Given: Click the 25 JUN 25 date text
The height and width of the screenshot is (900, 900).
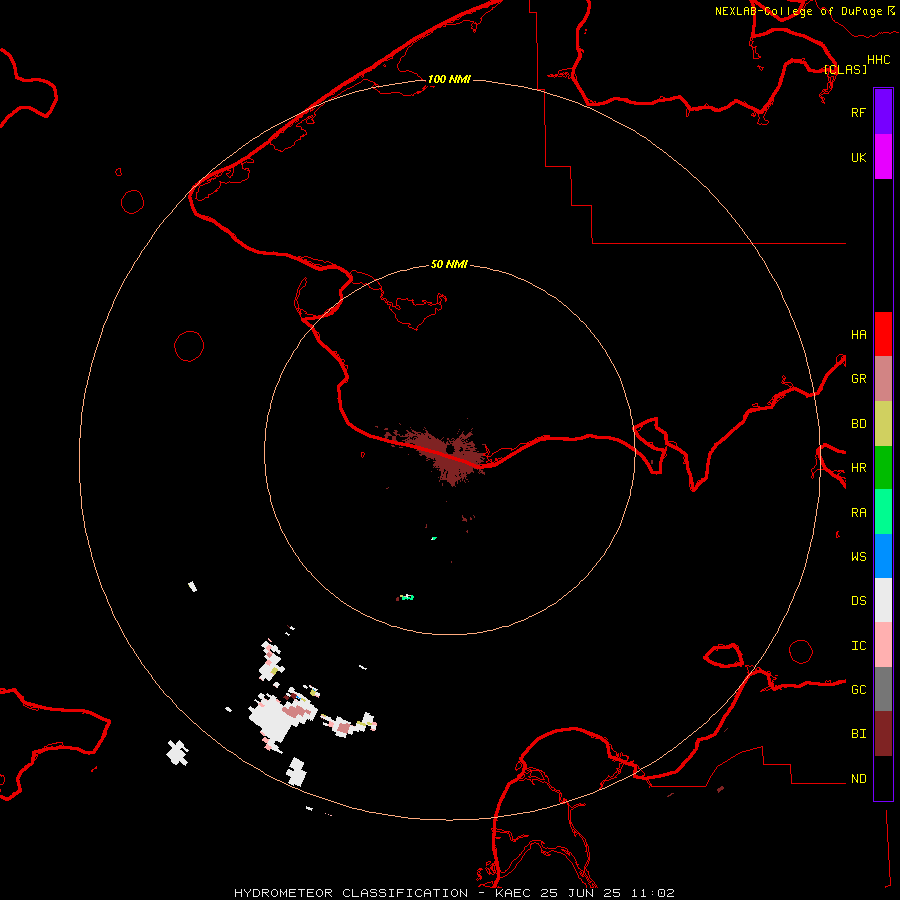Looking at the screenshot, I should 580,893.
